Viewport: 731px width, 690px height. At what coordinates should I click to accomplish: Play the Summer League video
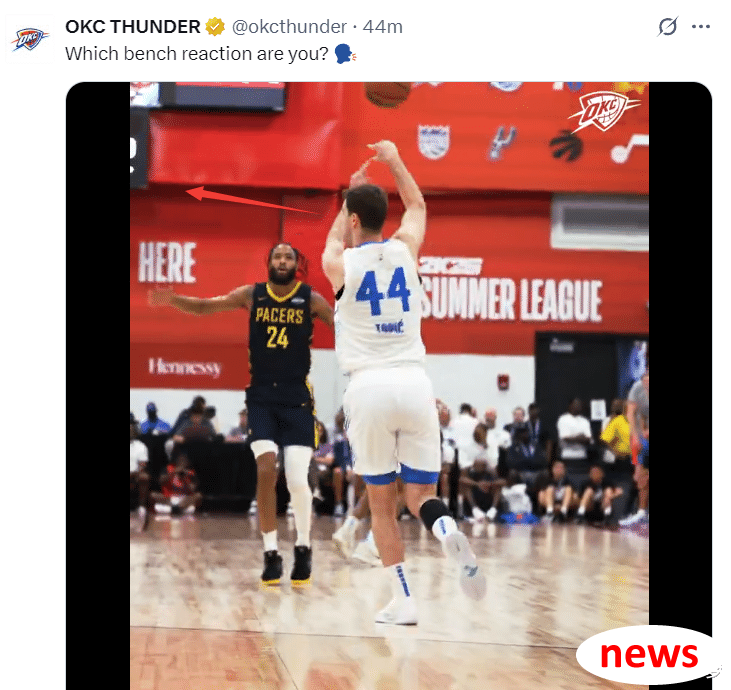pos(389,386)
